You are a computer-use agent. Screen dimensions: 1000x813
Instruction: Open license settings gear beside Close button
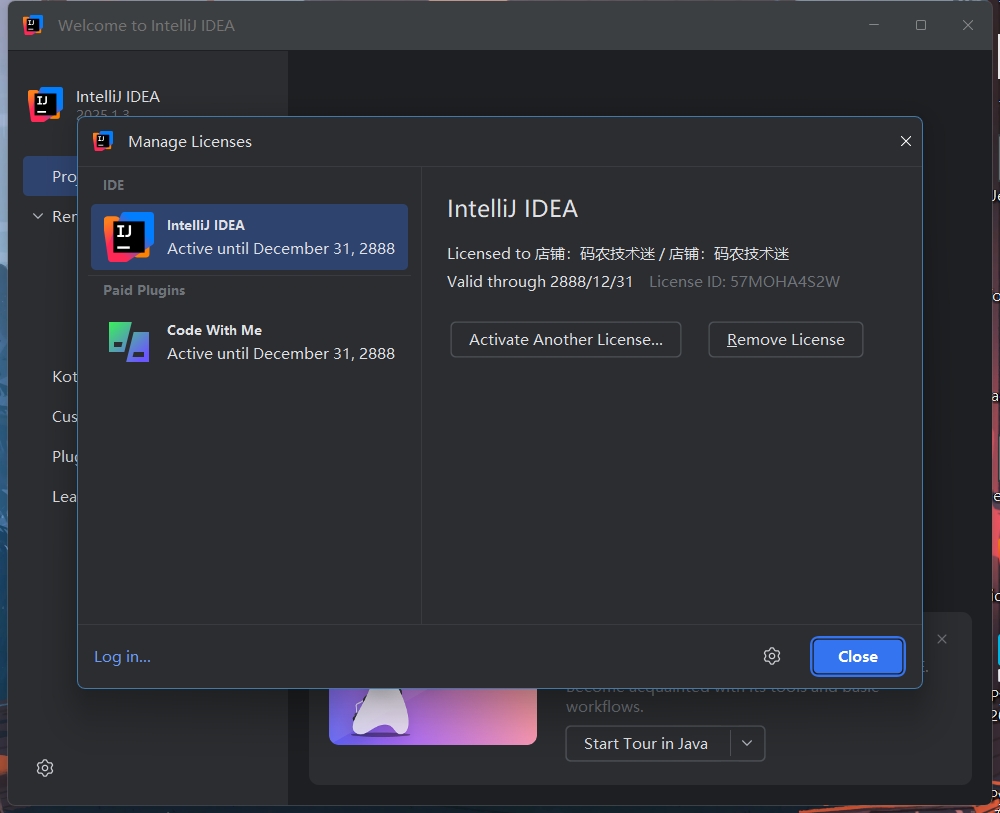point(771,656)
